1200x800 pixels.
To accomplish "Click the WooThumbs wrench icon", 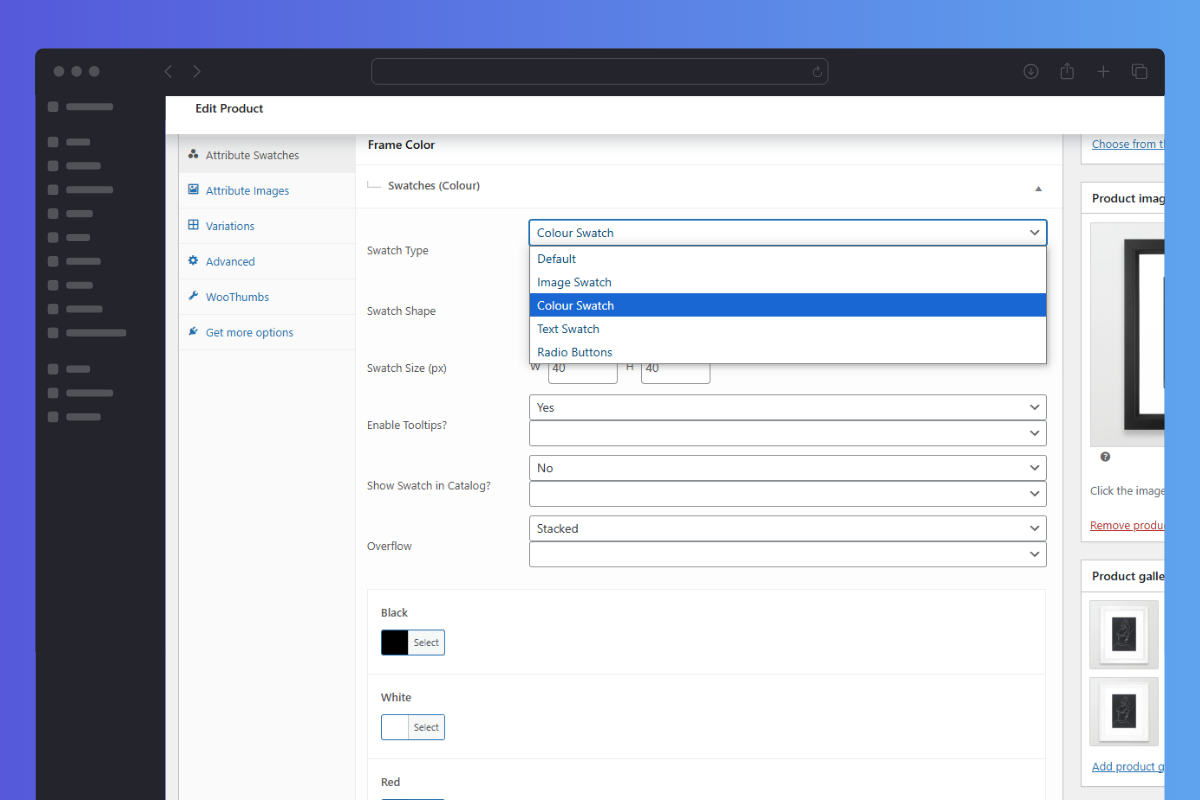I will [193, 297].
